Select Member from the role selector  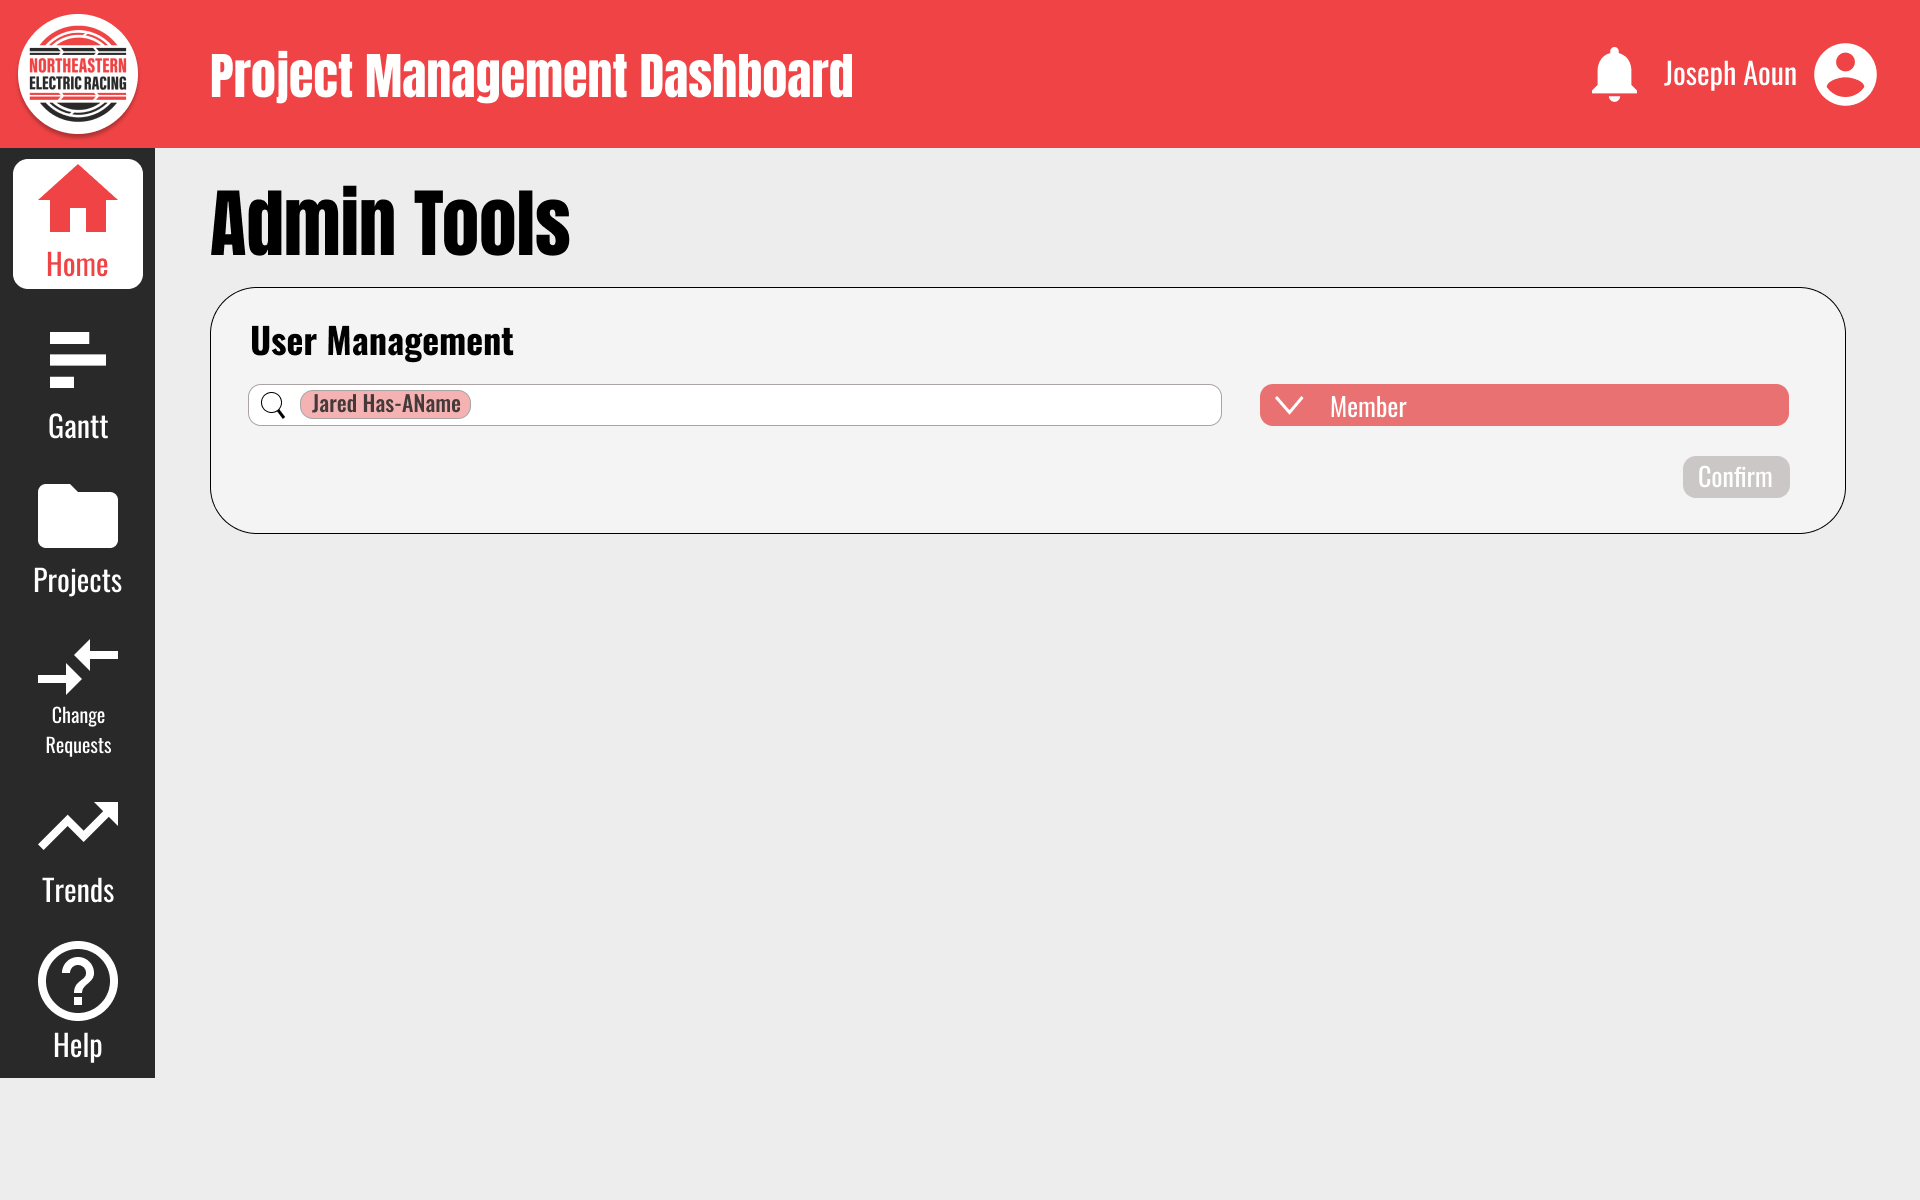(1367, 406)
